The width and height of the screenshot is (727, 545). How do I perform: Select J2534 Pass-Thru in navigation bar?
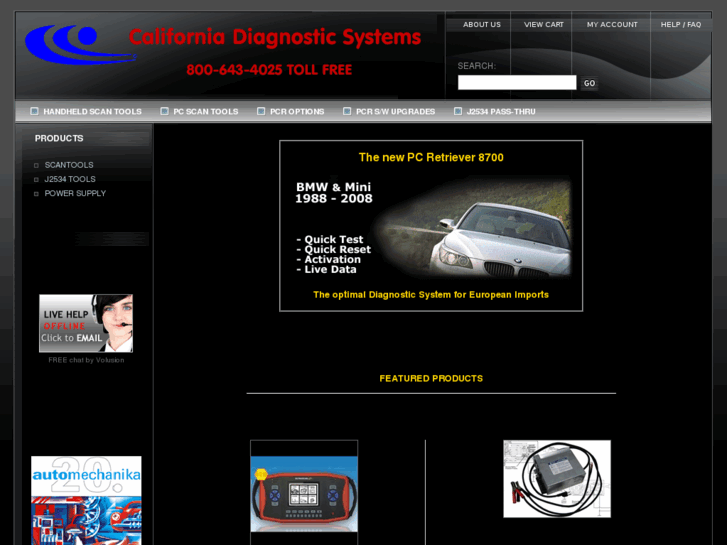[501, 112]
